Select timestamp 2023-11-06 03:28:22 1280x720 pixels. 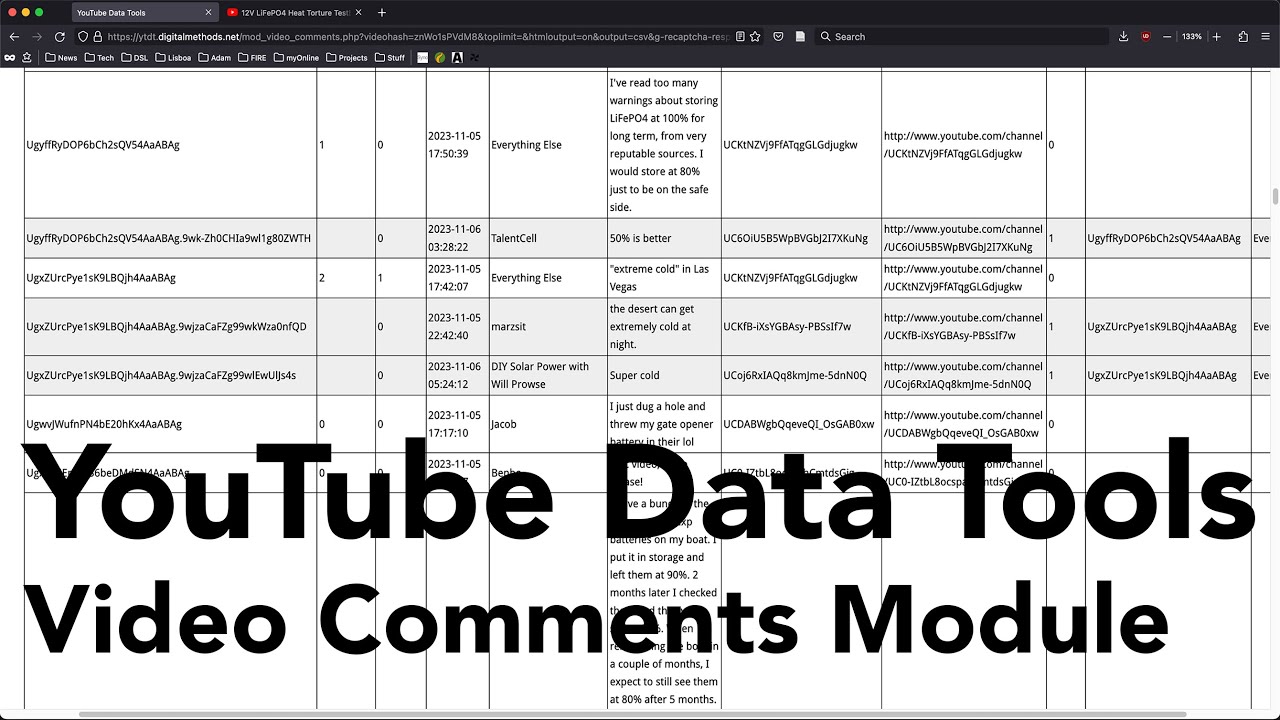click(x=455, y=238)
